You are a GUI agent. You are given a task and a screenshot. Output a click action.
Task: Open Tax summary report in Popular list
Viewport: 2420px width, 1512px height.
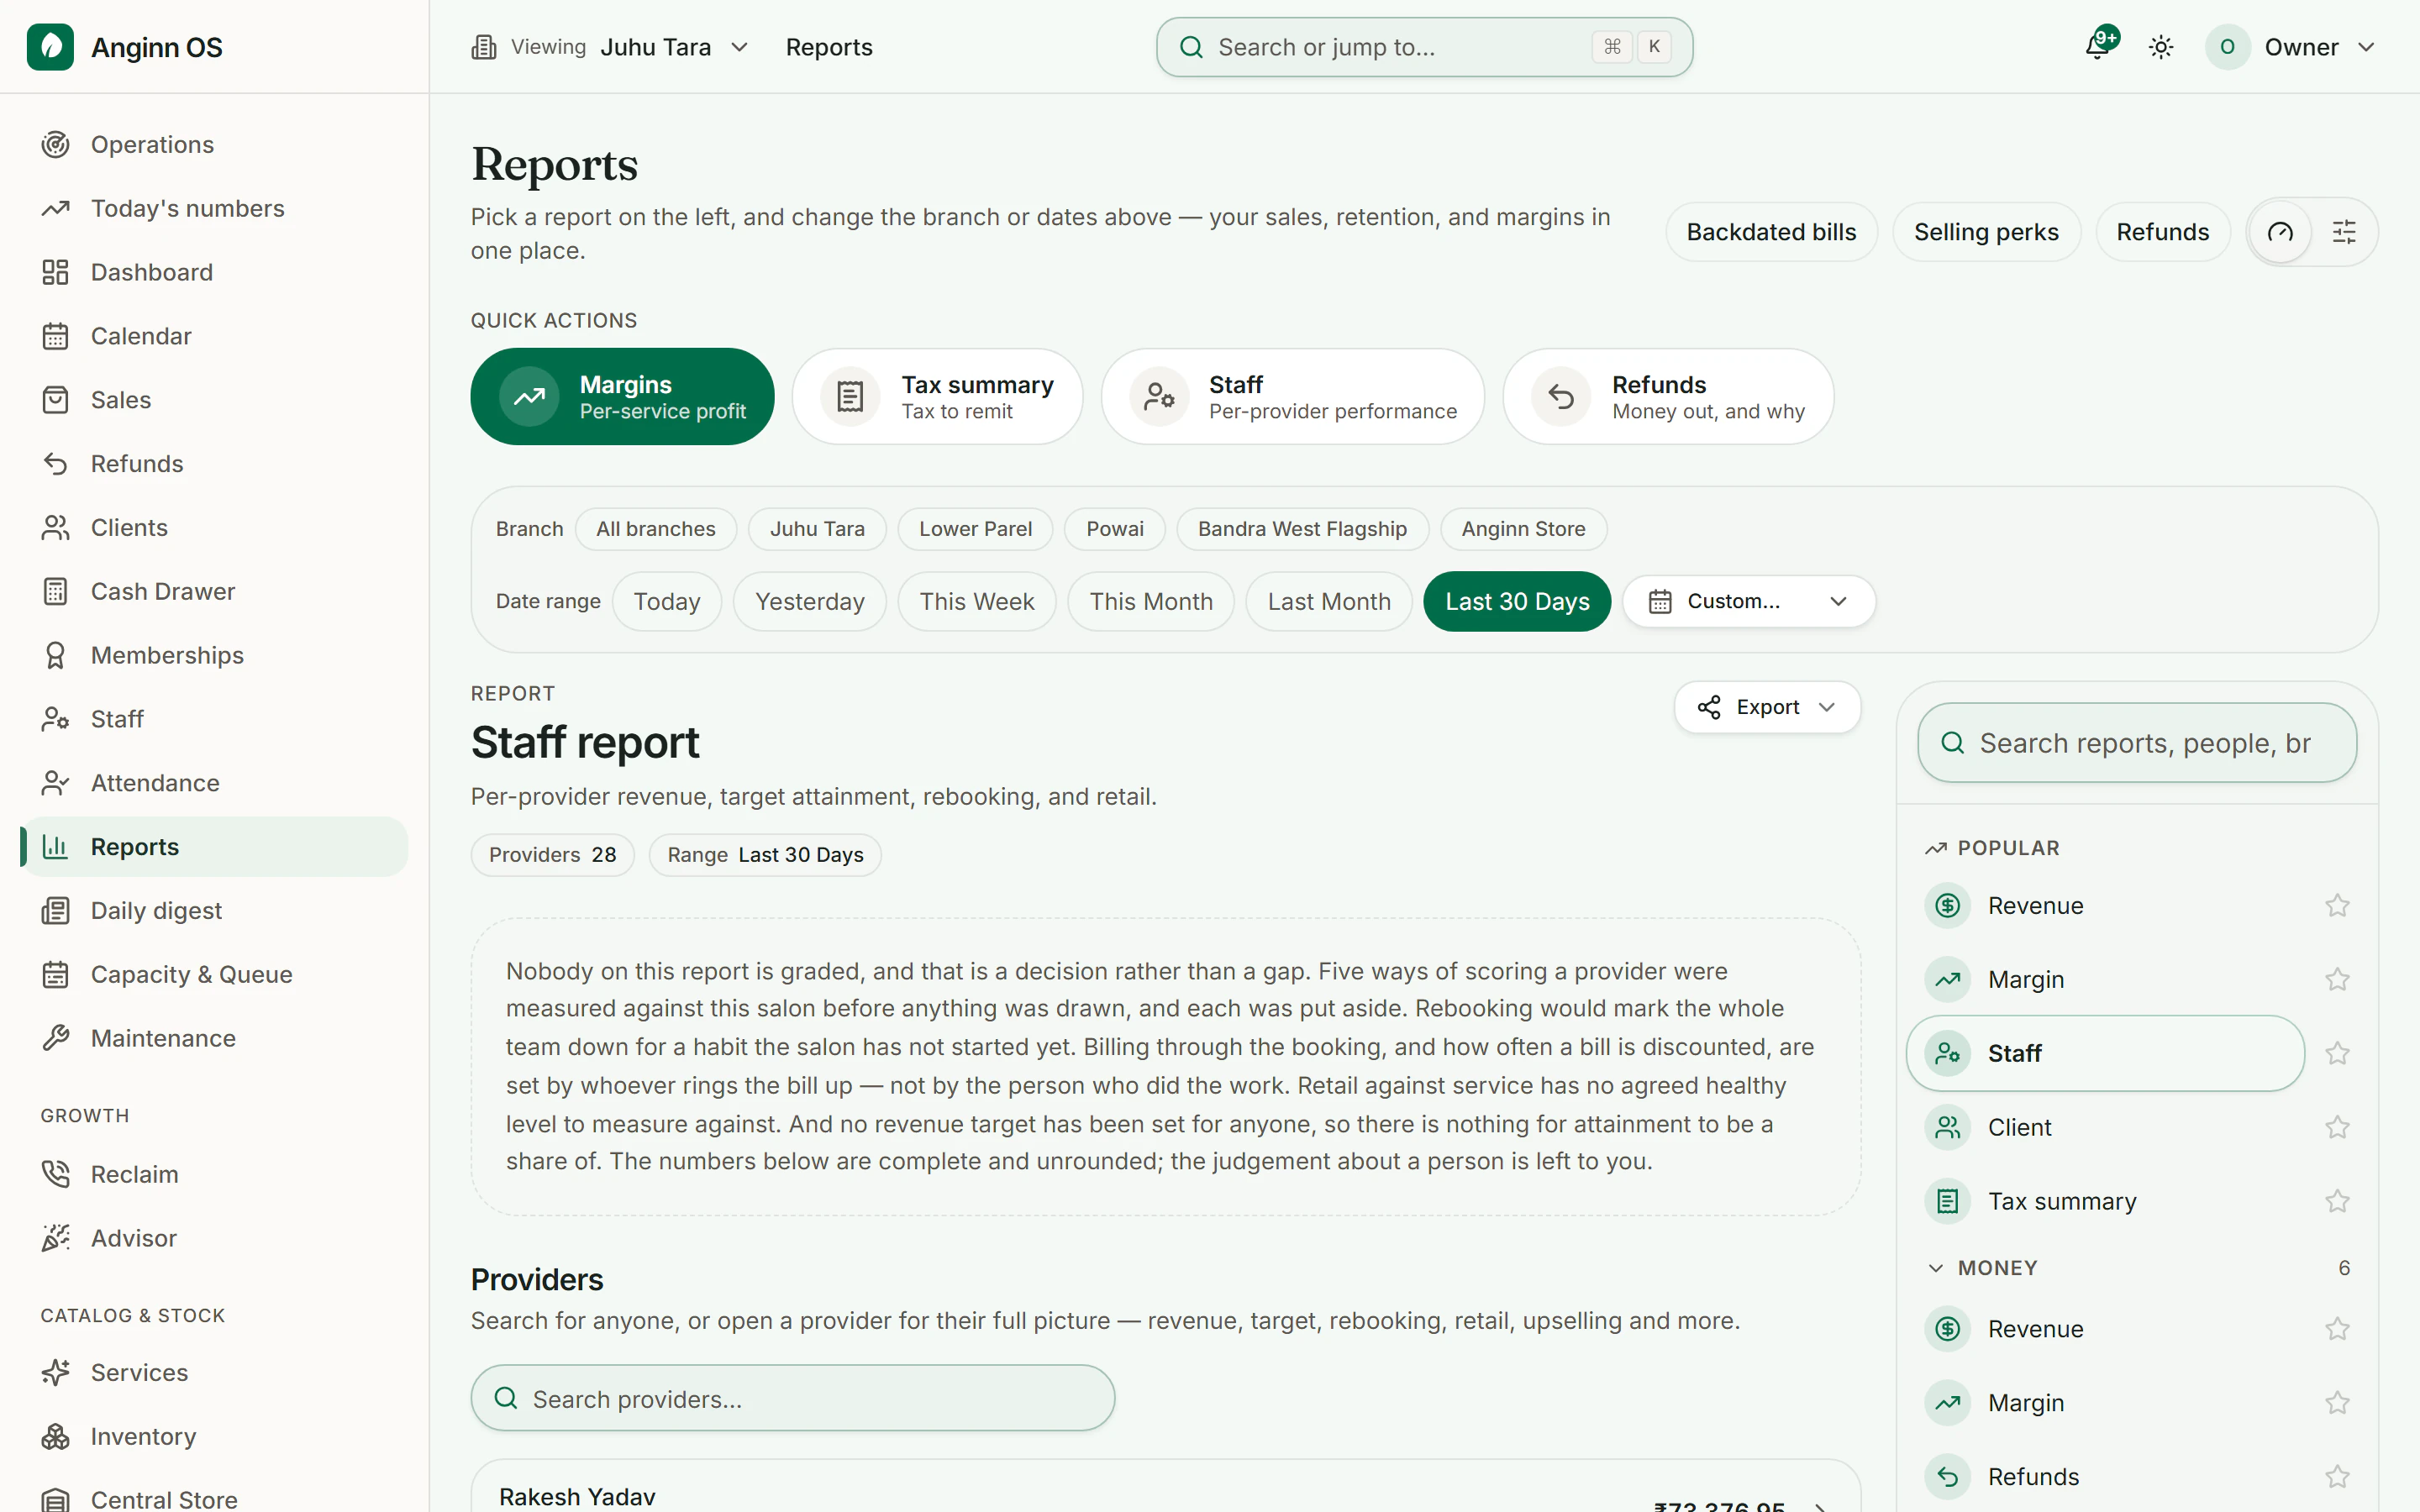click(x=2105, y=1201)
